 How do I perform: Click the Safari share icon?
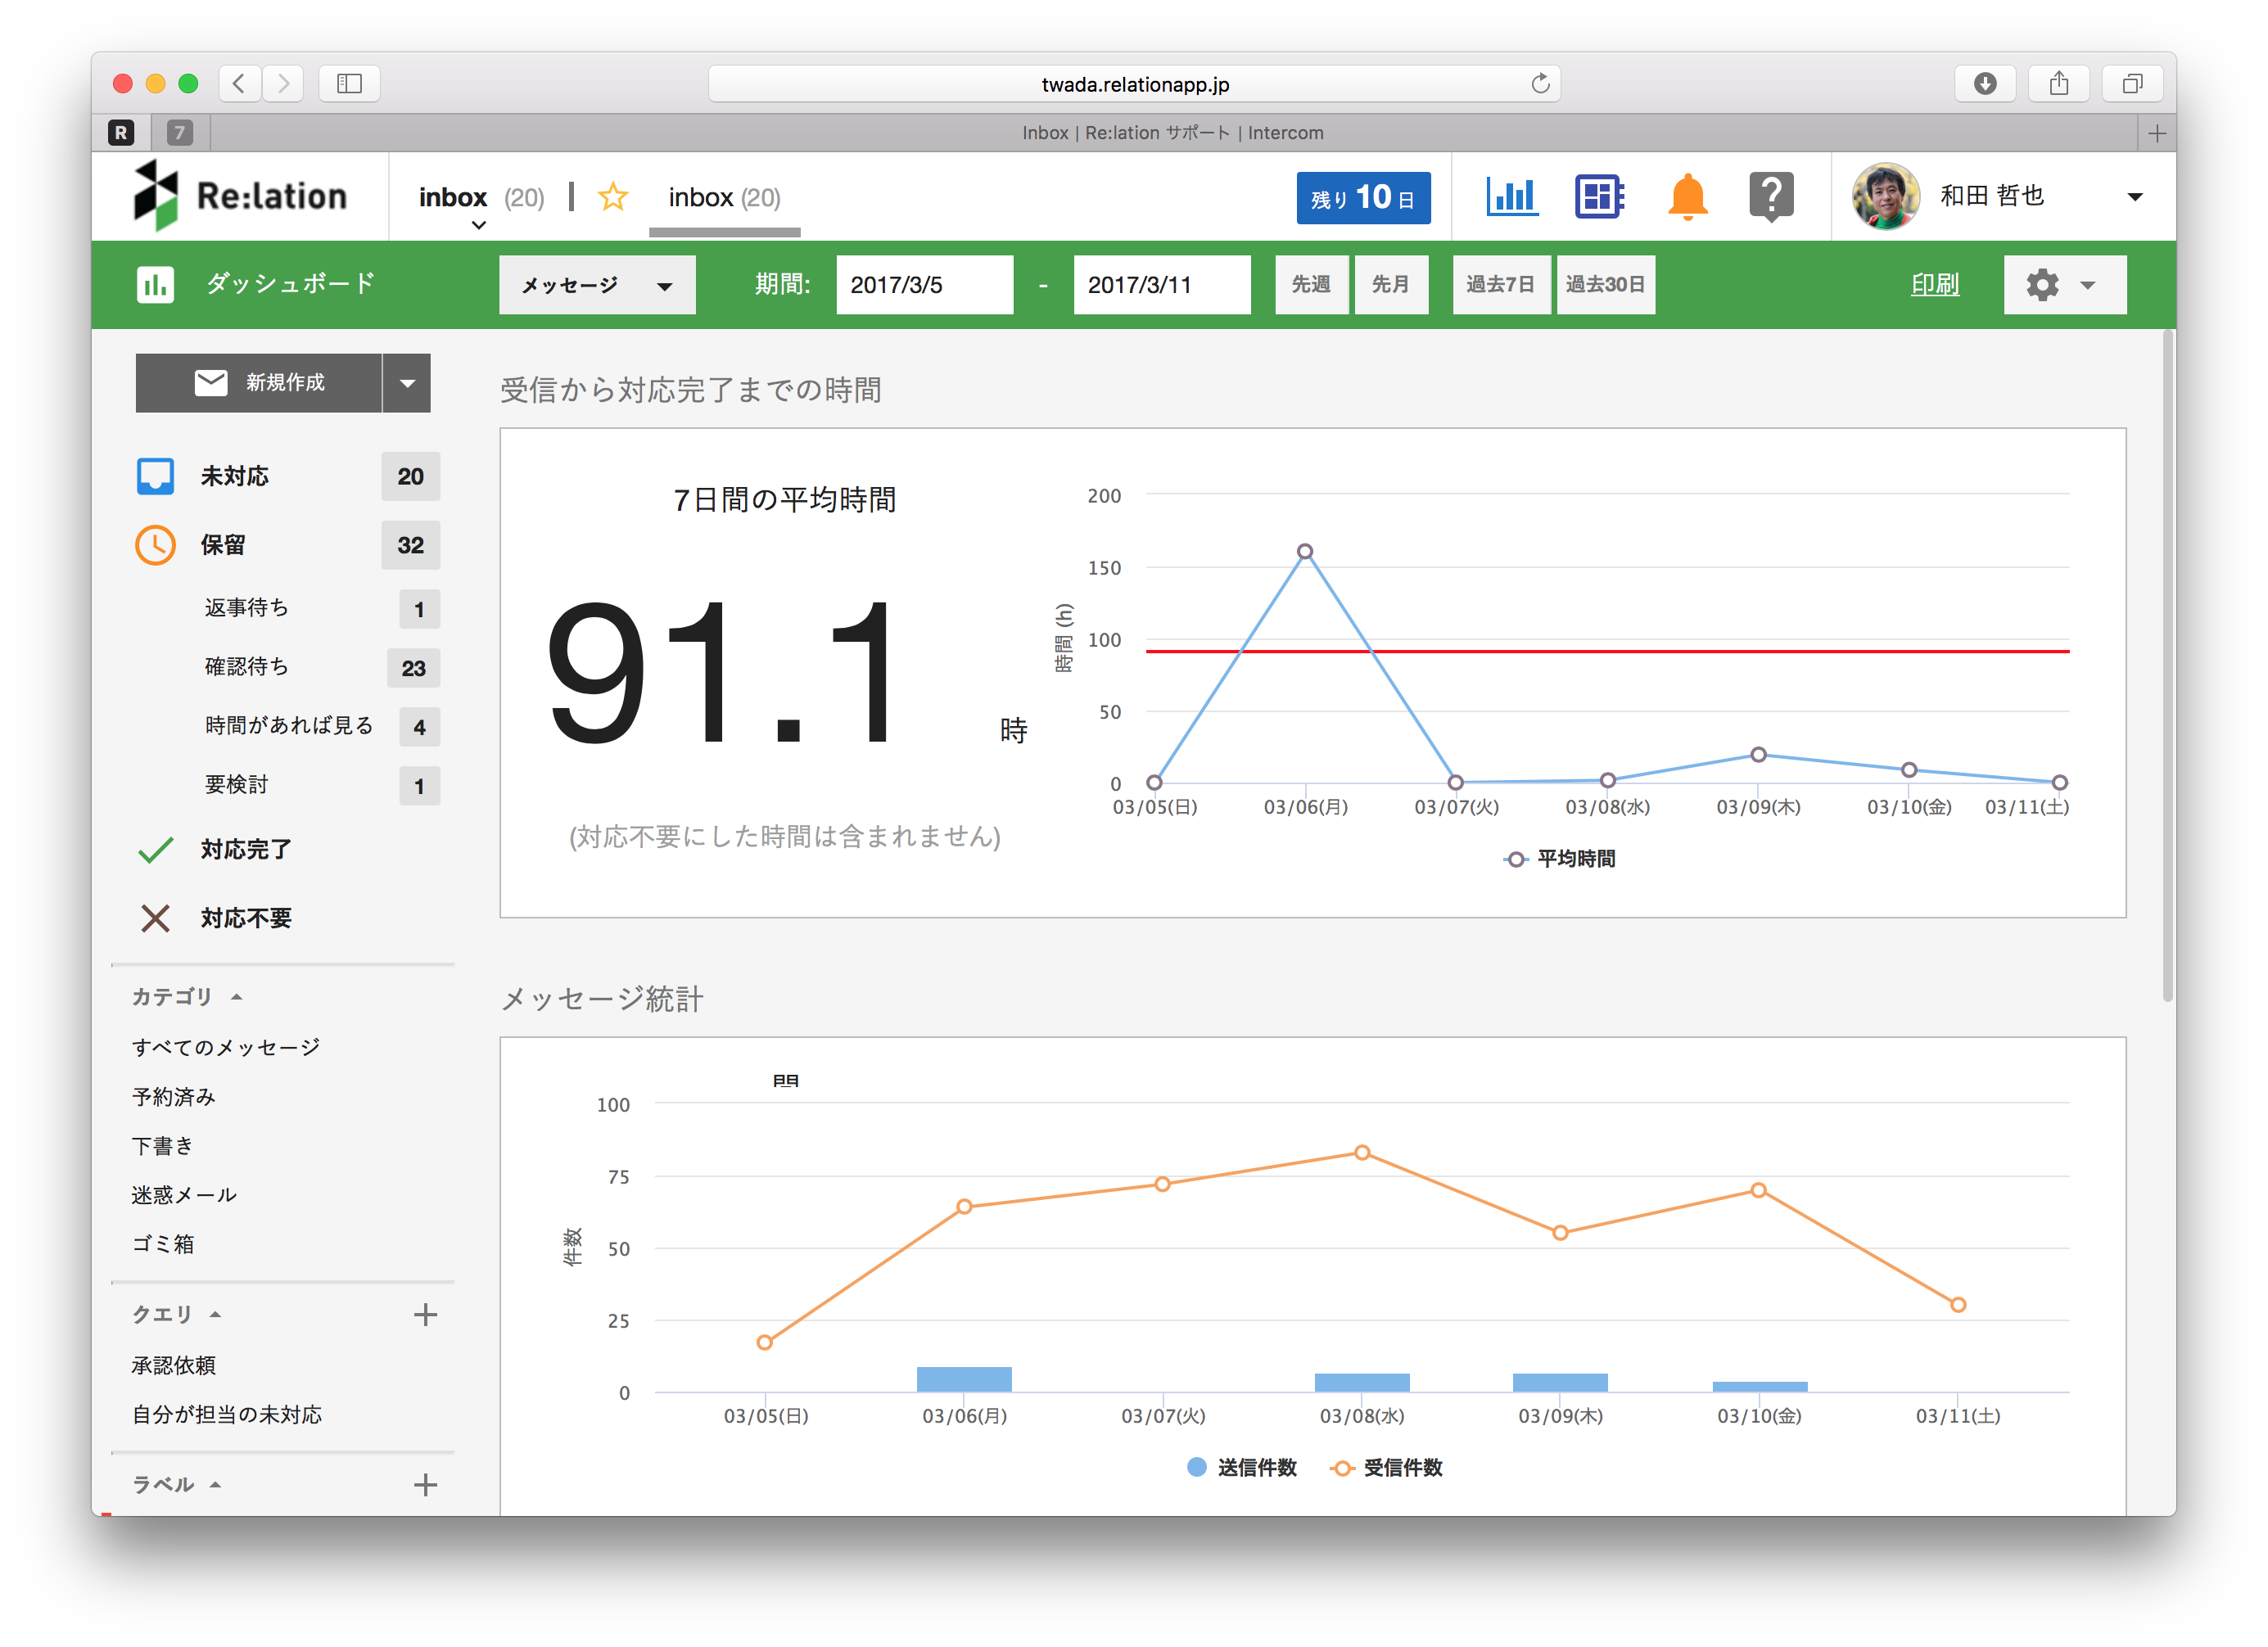(2058, 83)
